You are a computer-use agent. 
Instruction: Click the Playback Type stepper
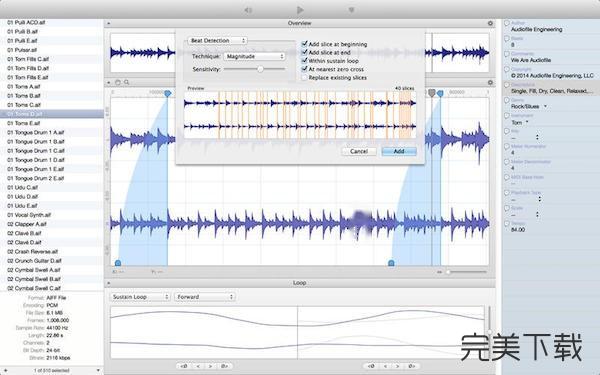pyautogui.click(x=540, y=199)
